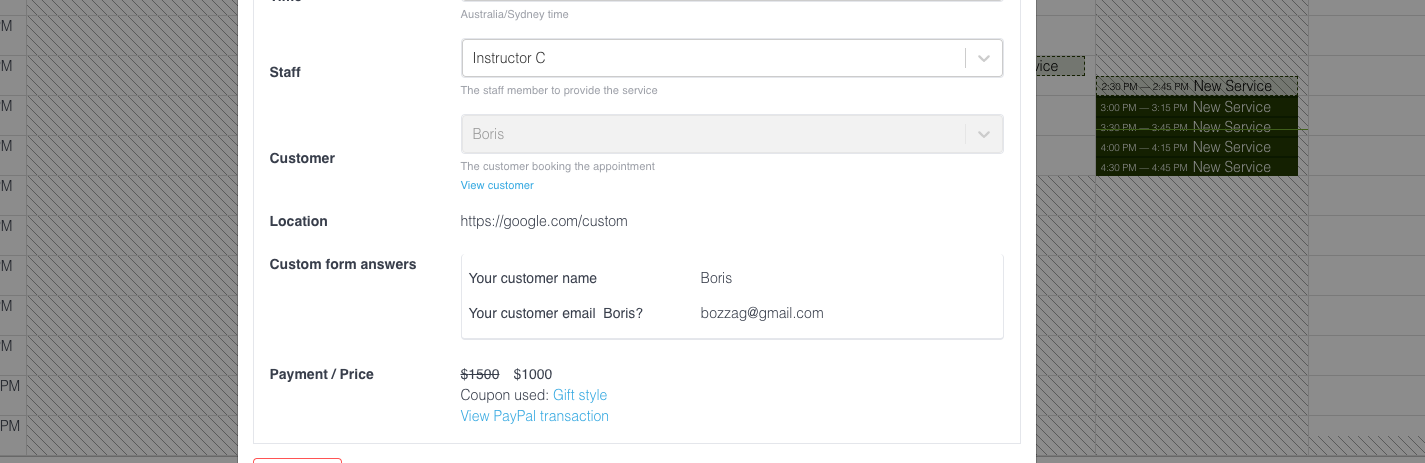This screenshot has width=1425, height=463.
Task: Open the Staff dropdown showing Instructor C
Action: coord(712,58)
